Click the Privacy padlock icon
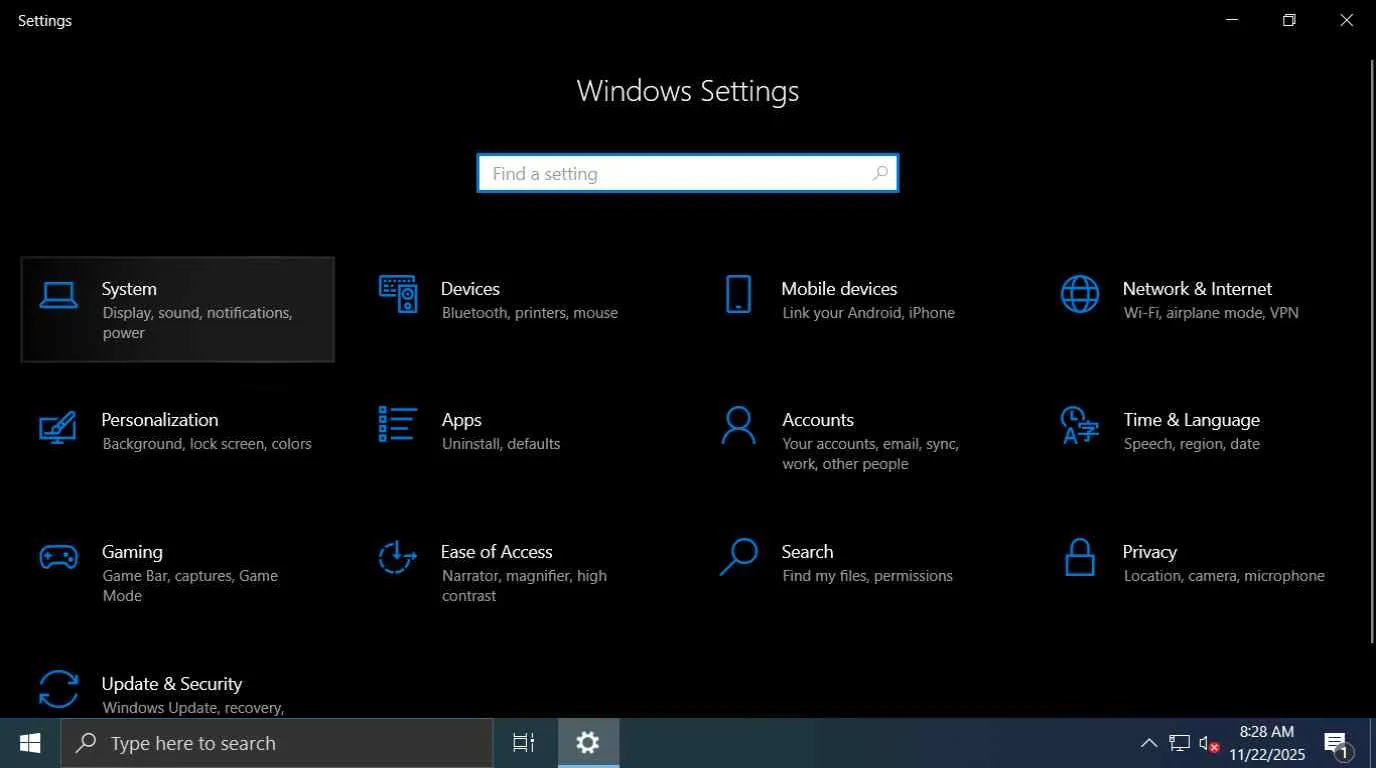 coord(1080,557)
